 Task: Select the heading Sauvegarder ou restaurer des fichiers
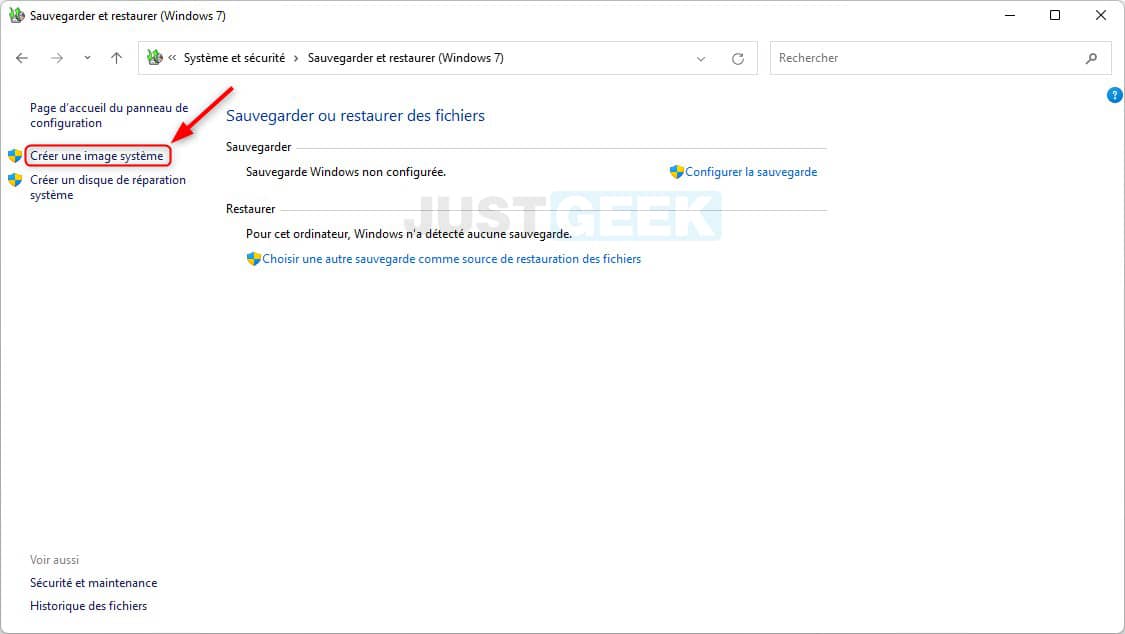pos(355,115)
